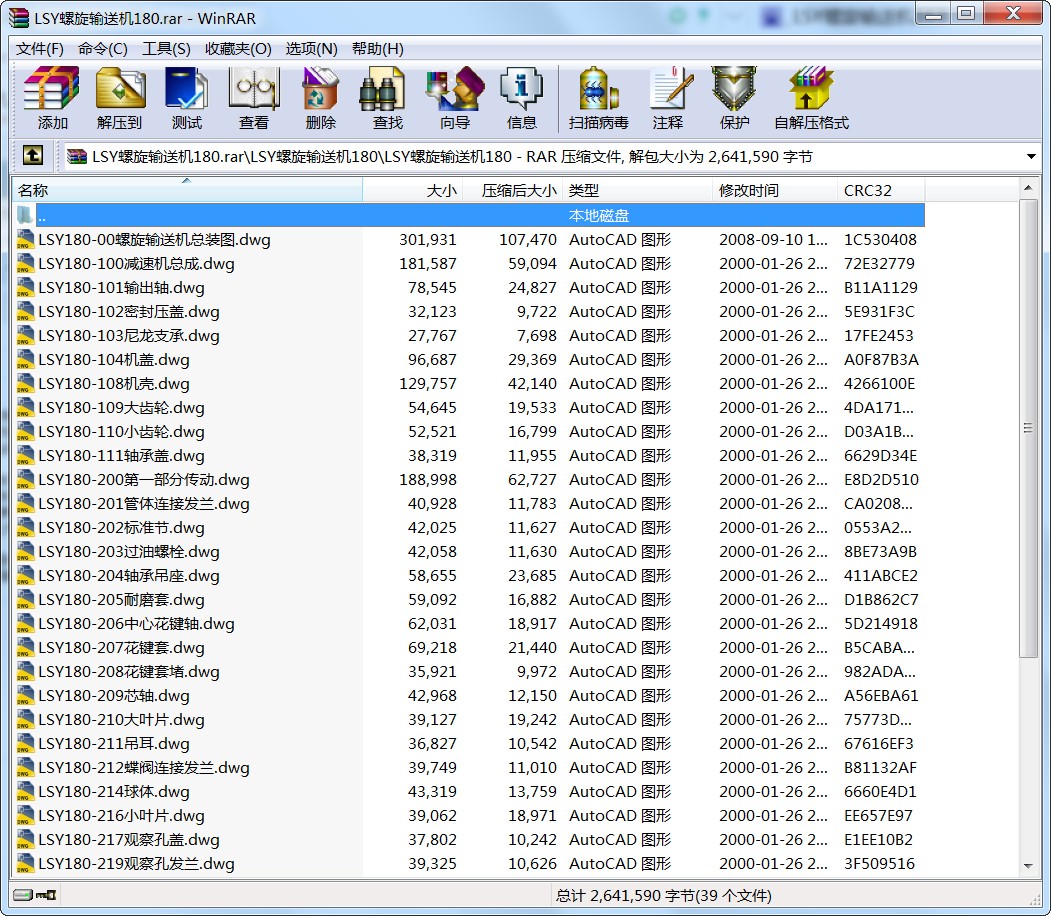Viewport: 1051px width, 916px height.
Task: Open the 收藏夹(O) menu
Action: [238, 49]
